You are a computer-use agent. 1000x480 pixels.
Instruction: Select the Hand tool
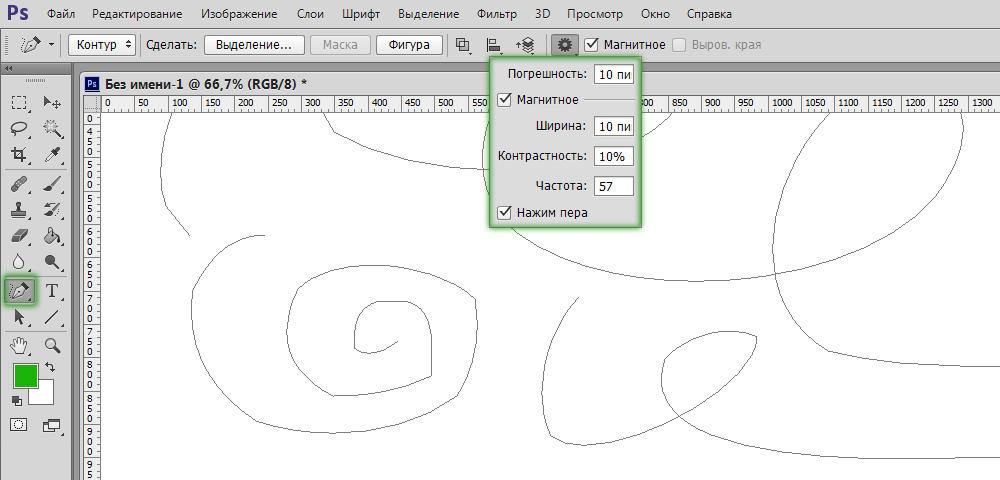click(x=20, y=346)
